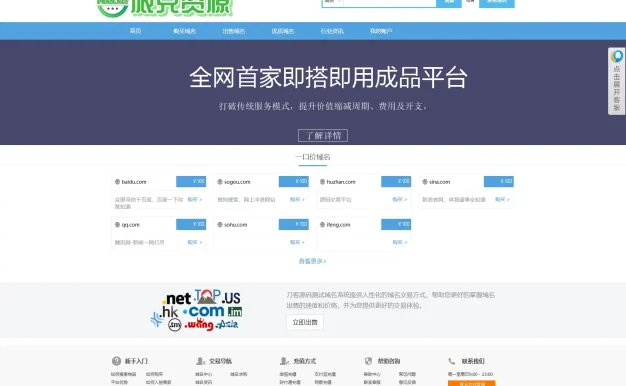Open the baidu.com domain listing
This screenshot has width=626, height=386.
[134, 182]
